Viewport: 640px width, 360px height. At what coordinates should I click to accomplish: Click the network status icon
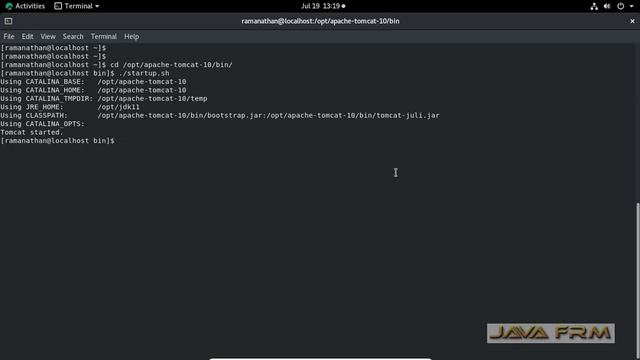594,6
